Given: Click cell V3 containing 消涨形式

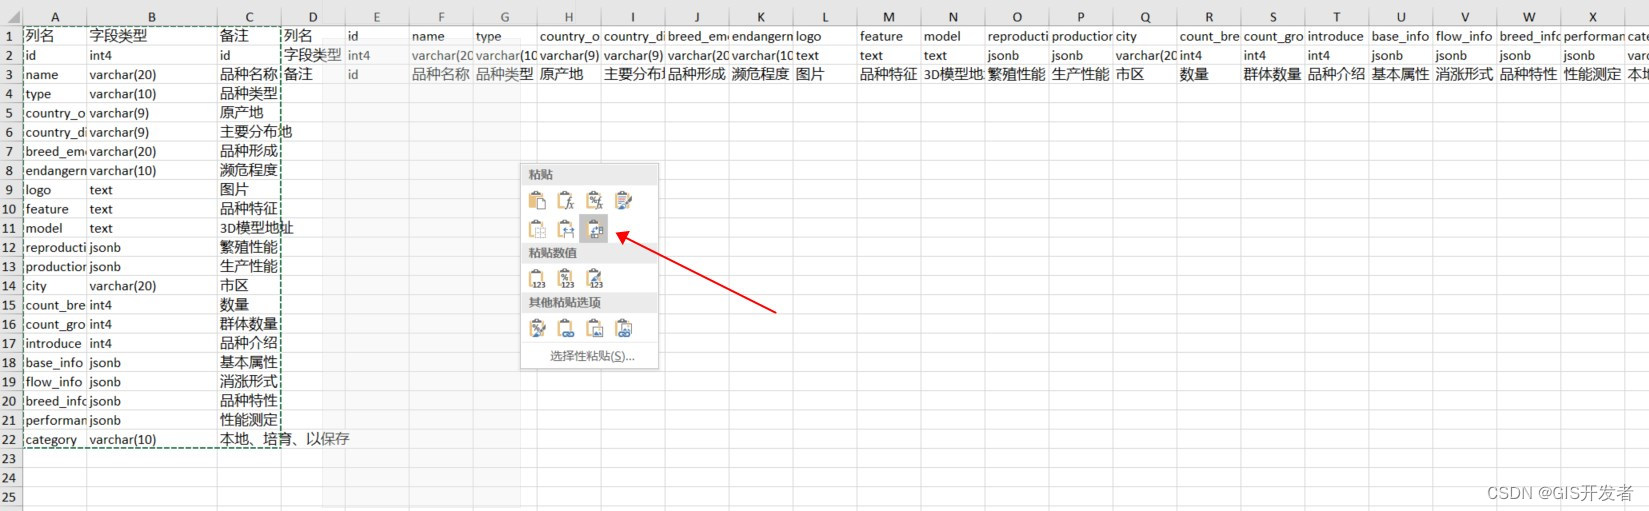Looking at the screenshot, I should (1465, 74).
